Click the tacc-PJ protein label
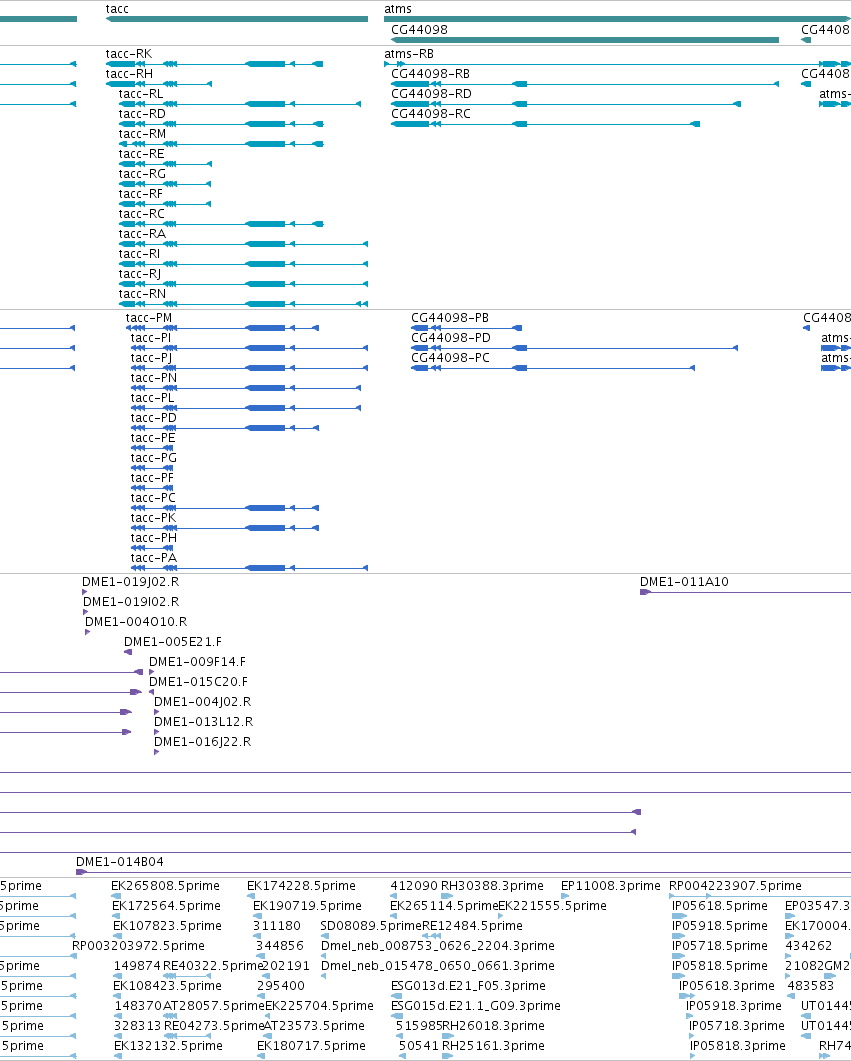 (151, 358)
